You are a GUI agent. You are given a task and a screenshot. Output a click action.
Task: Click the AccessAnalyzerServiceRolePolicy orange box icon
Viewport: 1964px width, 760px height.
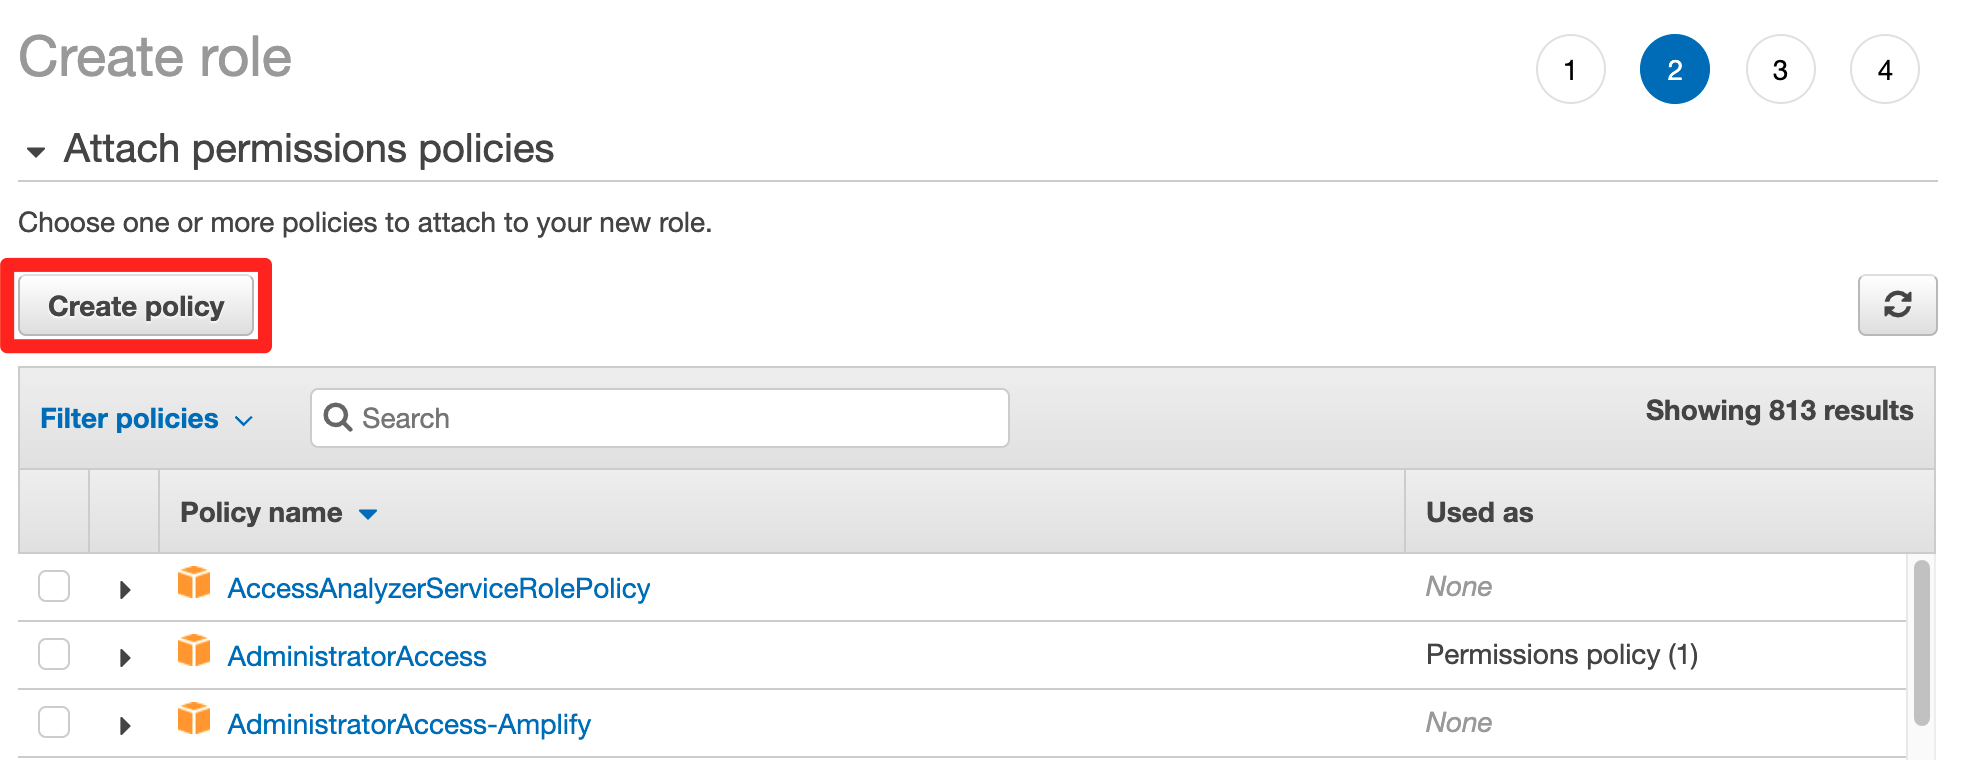pos(194,583)
